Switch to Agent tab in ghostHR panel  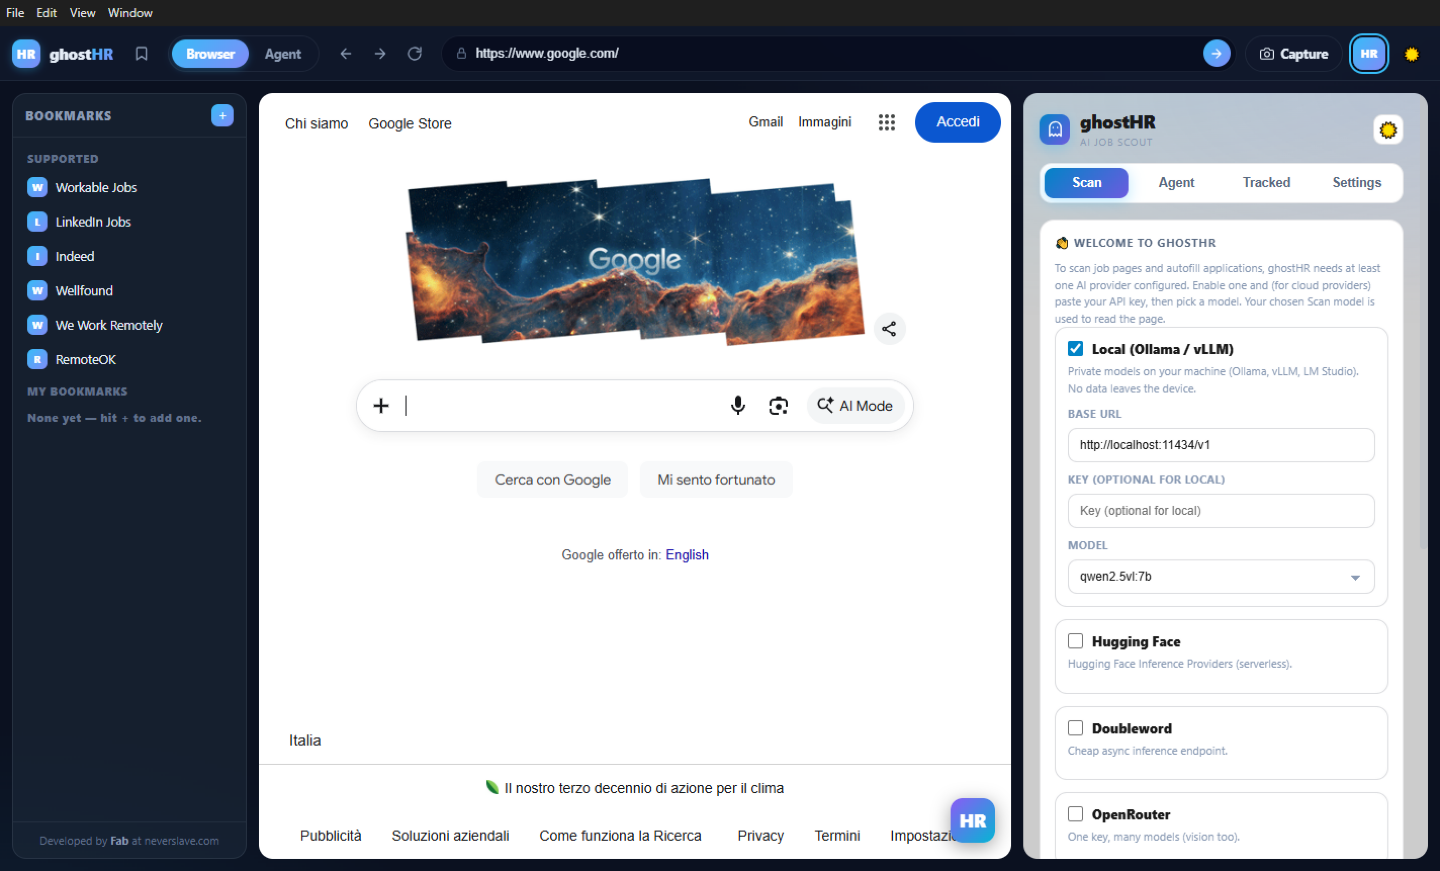coord(1176,183)
